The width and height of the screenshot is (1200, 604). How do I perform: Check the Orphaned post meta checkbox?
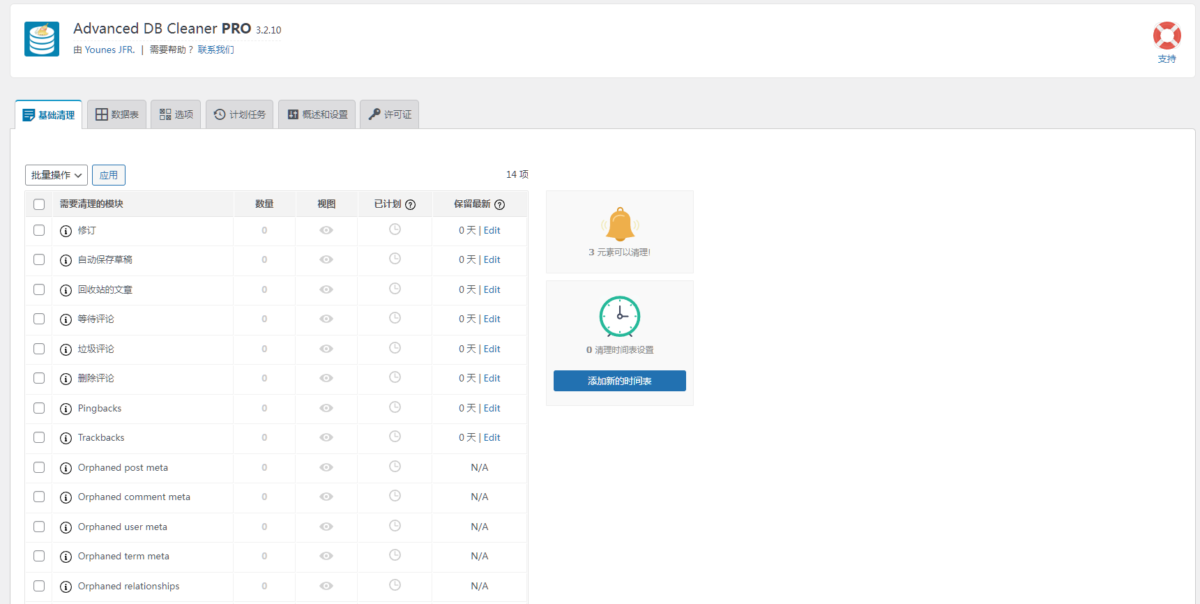(x=39, y=467)
